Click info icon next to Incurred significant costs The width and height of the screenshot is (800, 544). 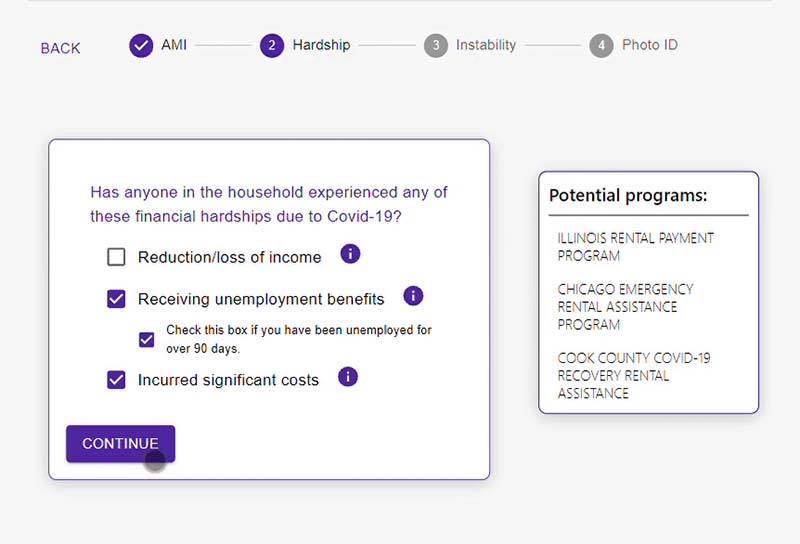348,377
